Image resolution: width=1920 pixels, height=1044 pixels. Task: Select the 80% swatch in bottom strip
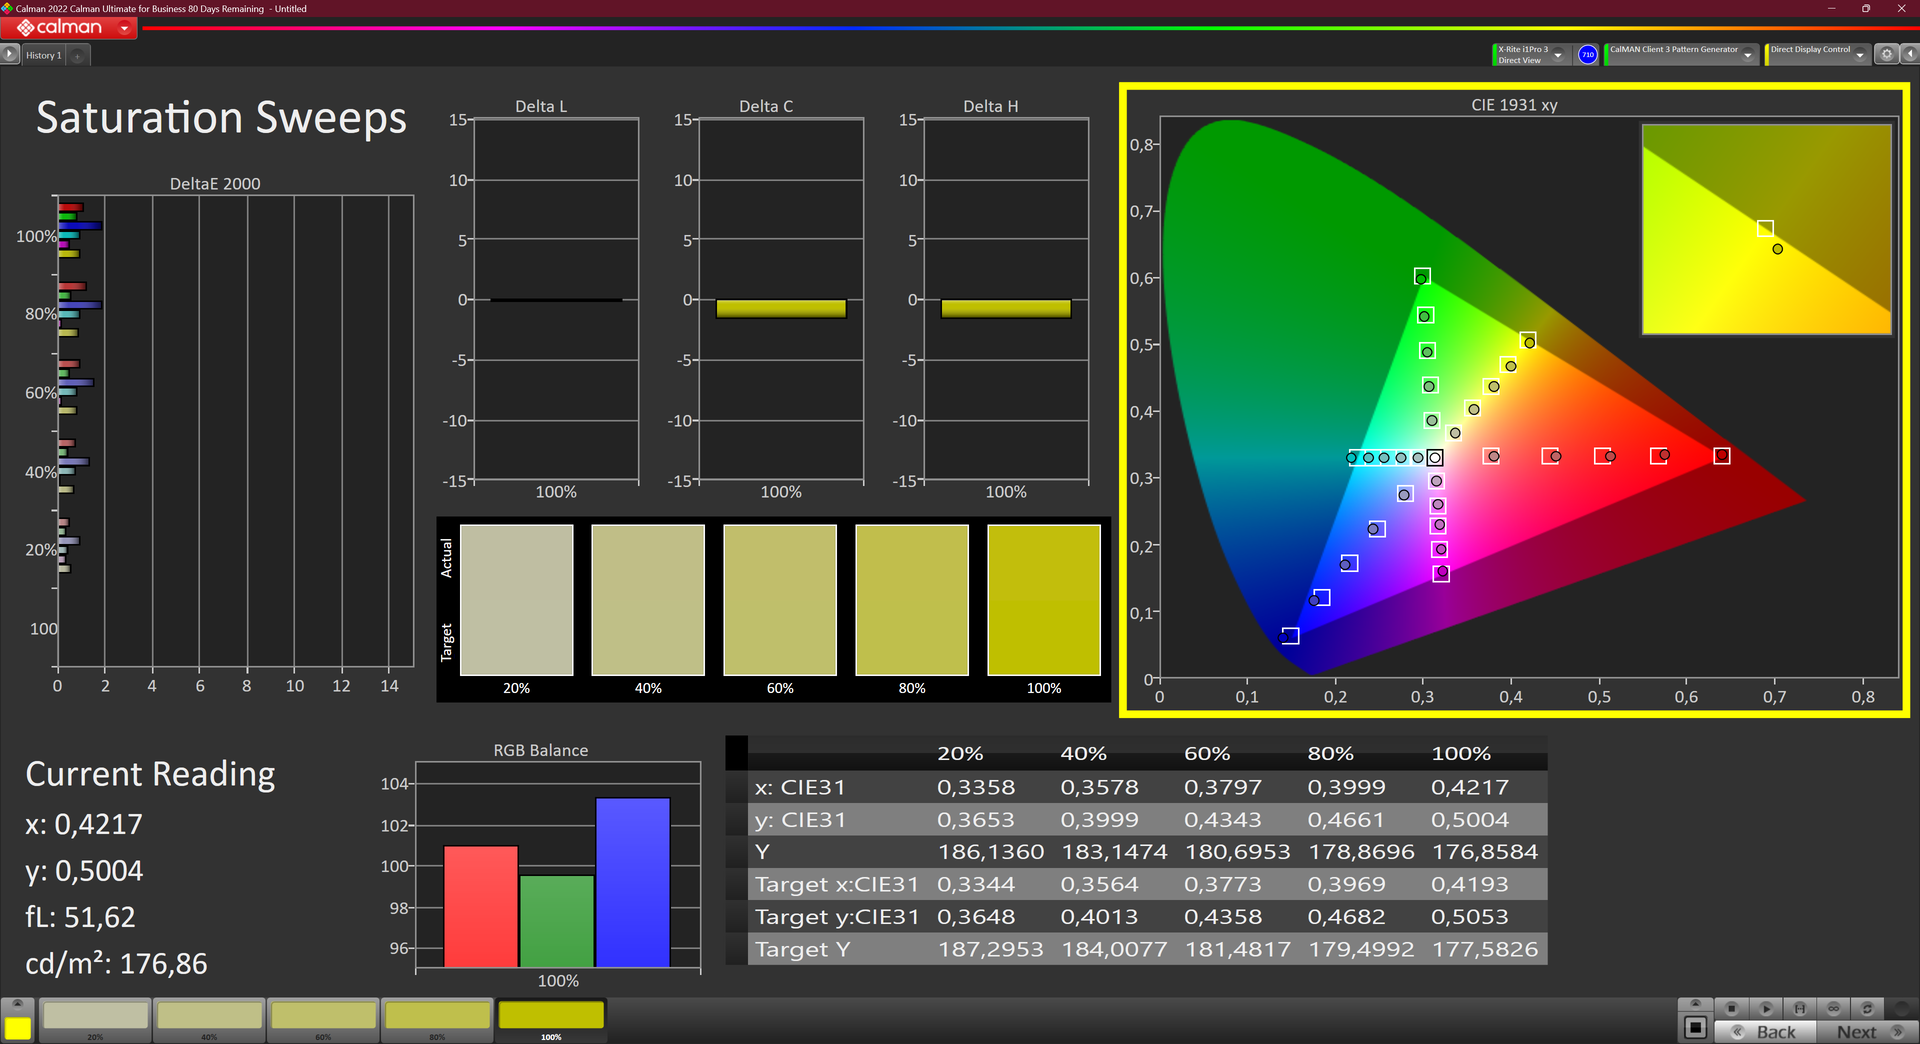438,1019
